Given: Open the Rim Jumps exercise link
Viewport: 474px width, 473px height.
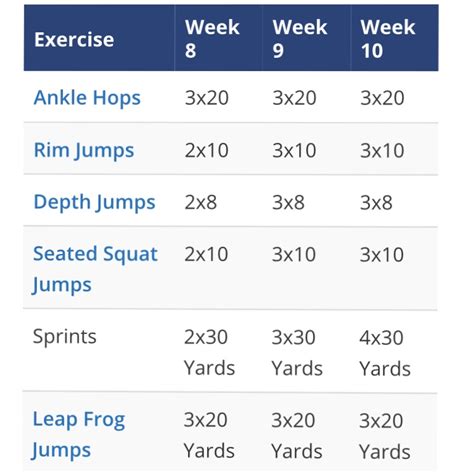Looking at the screenshot, I should 84,150.
